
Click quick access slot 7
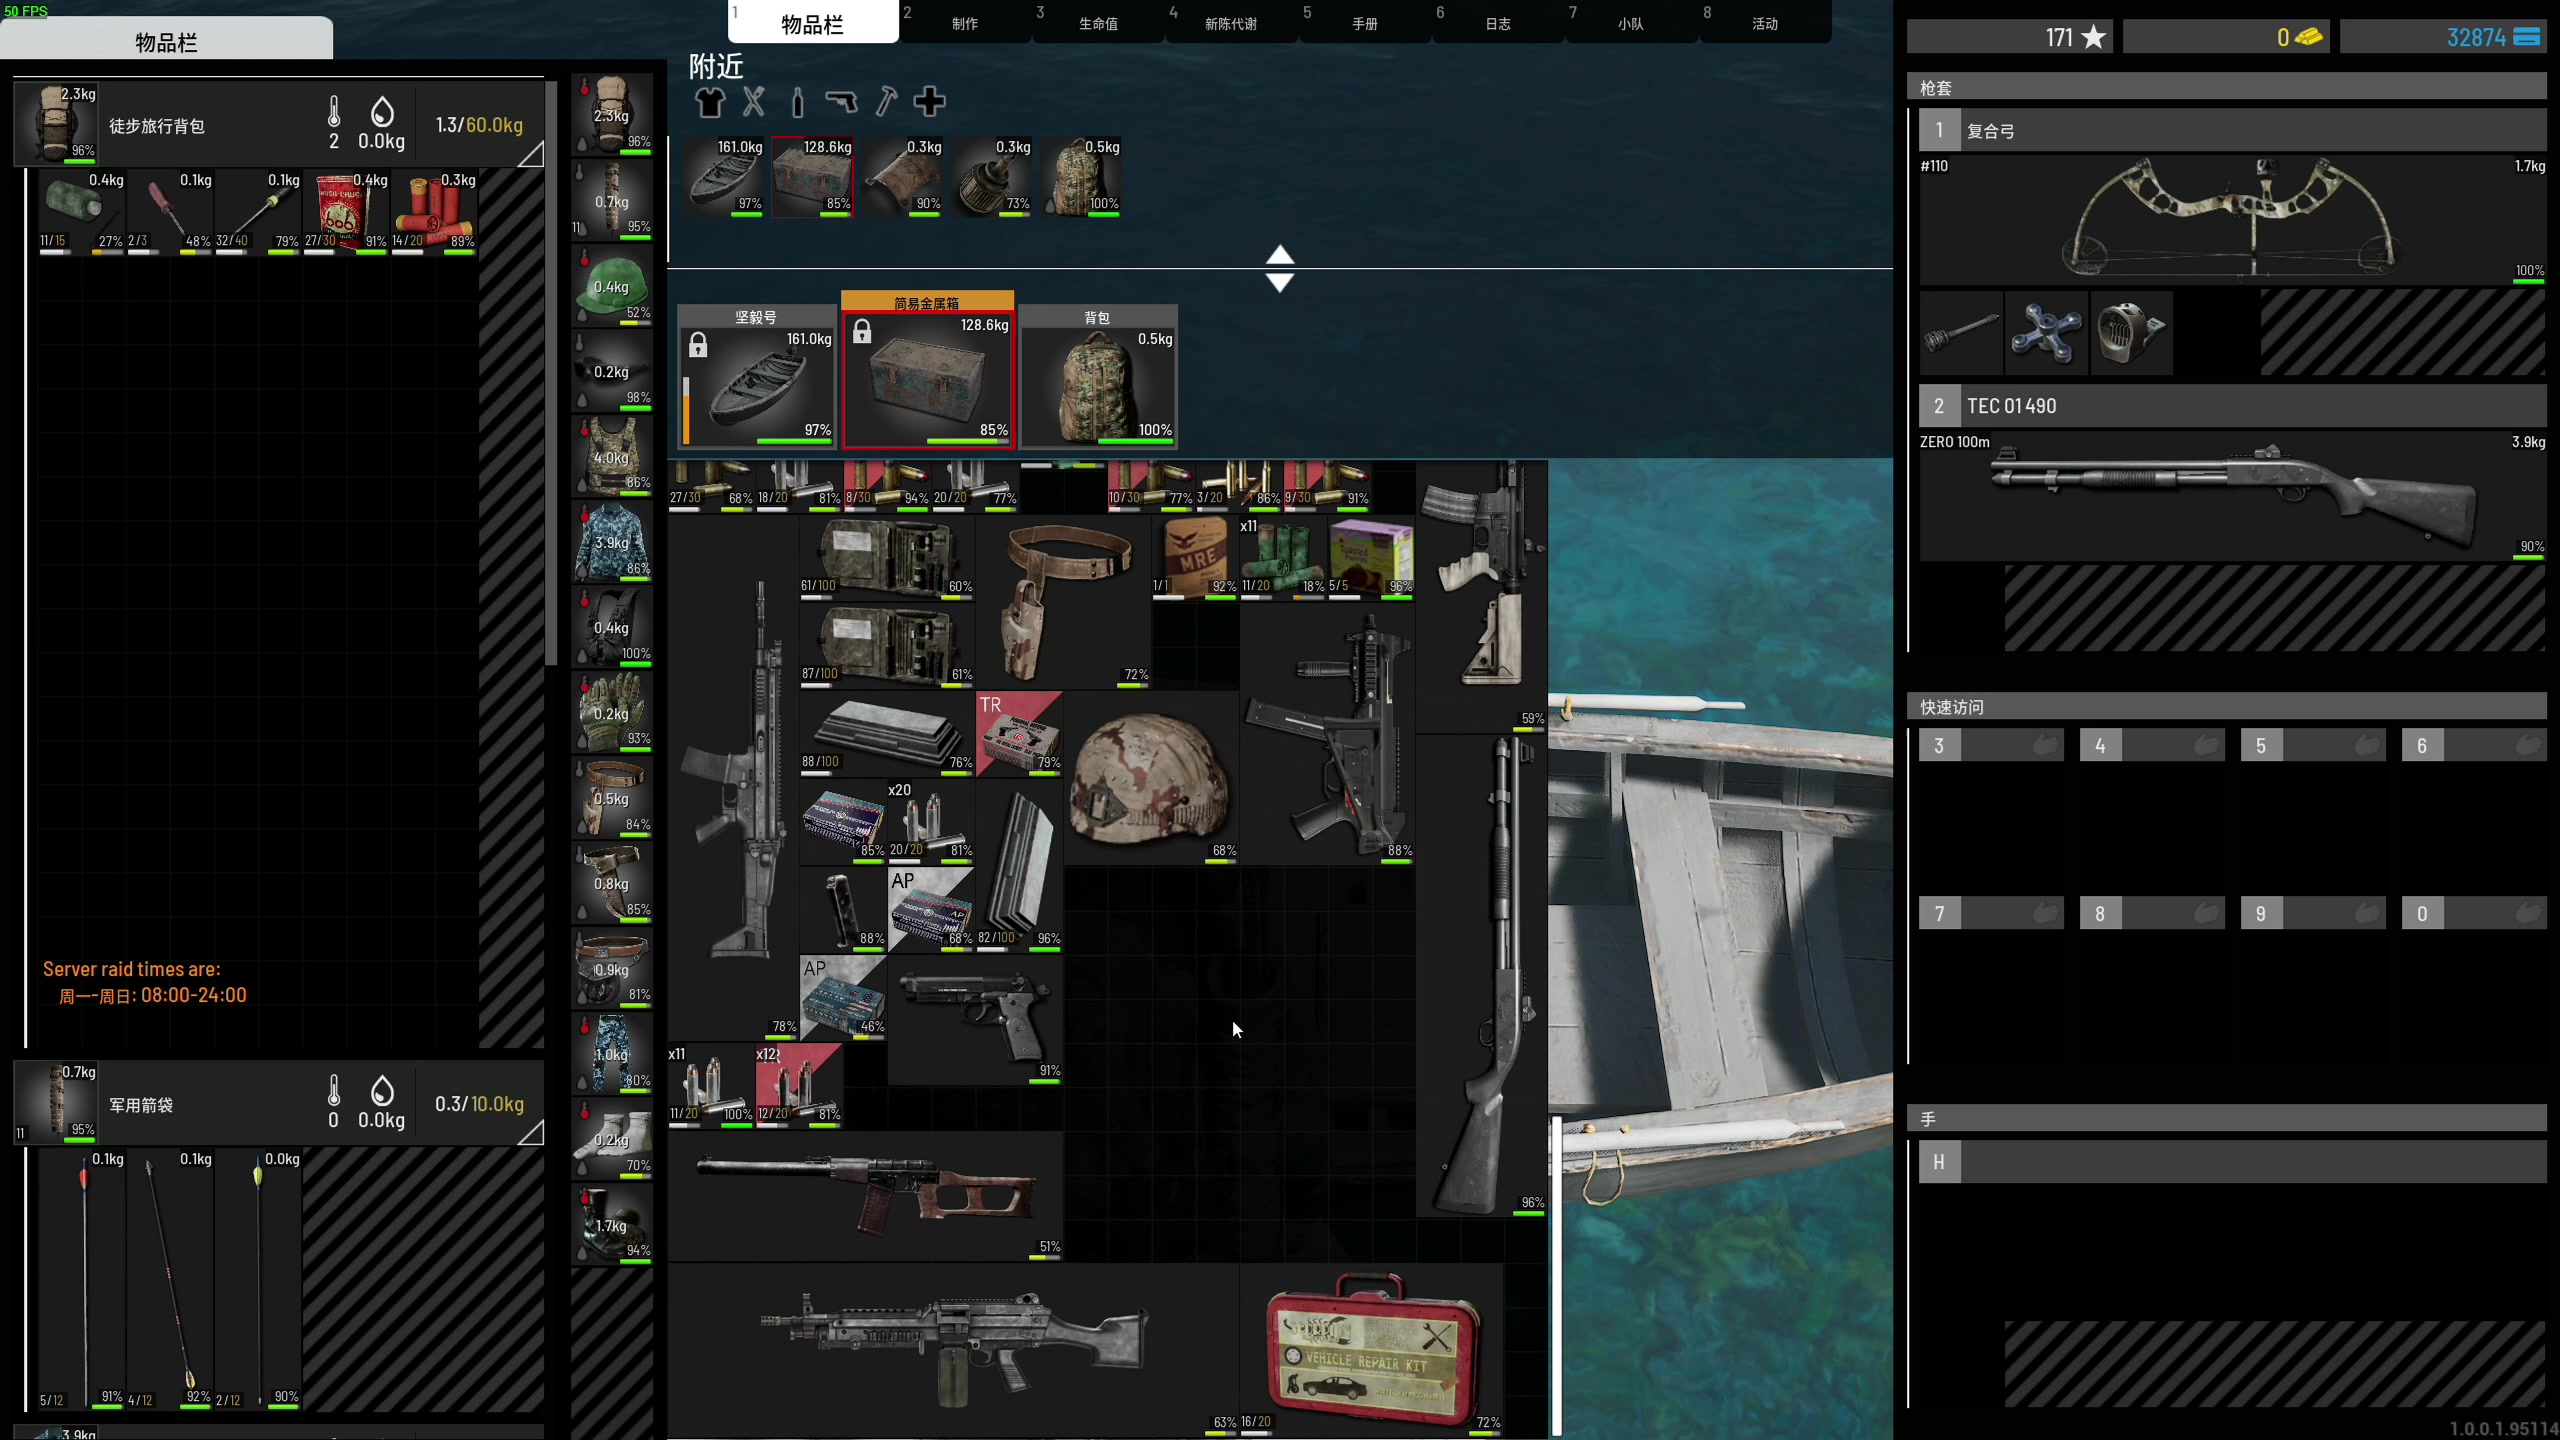pyautogui.click(x=1991, y=913)
